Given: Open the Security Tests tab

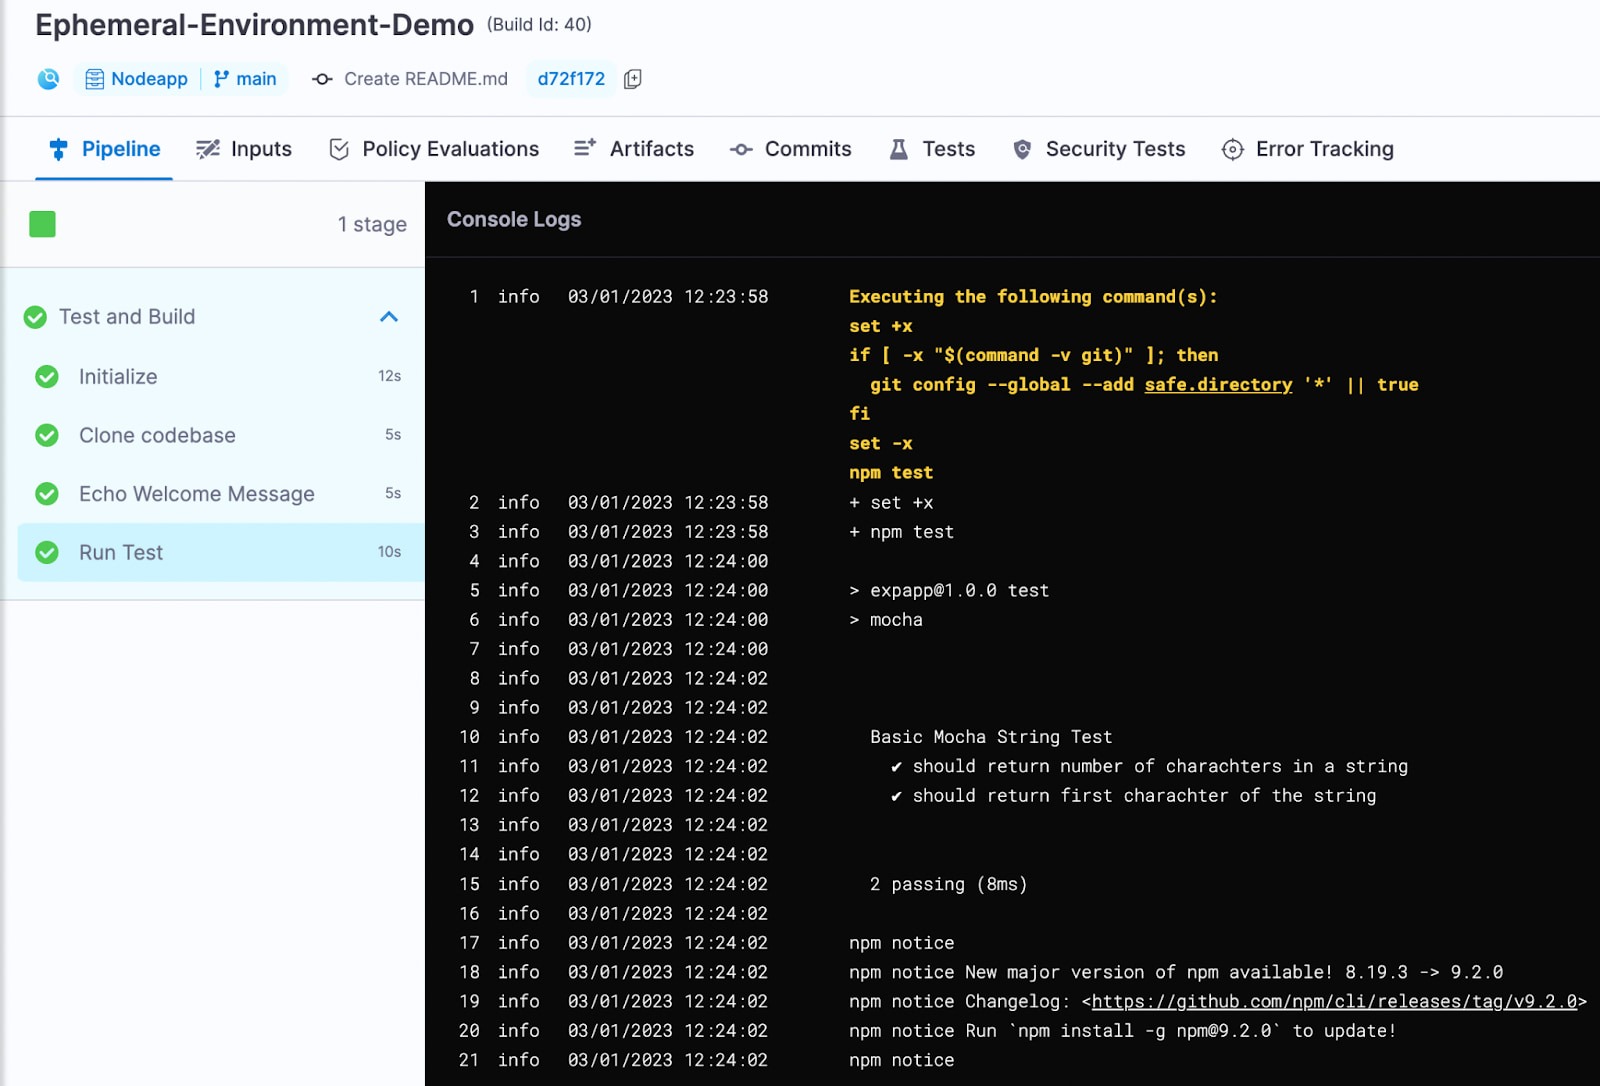Looking at the screenshot, I should coord(1099,149).
